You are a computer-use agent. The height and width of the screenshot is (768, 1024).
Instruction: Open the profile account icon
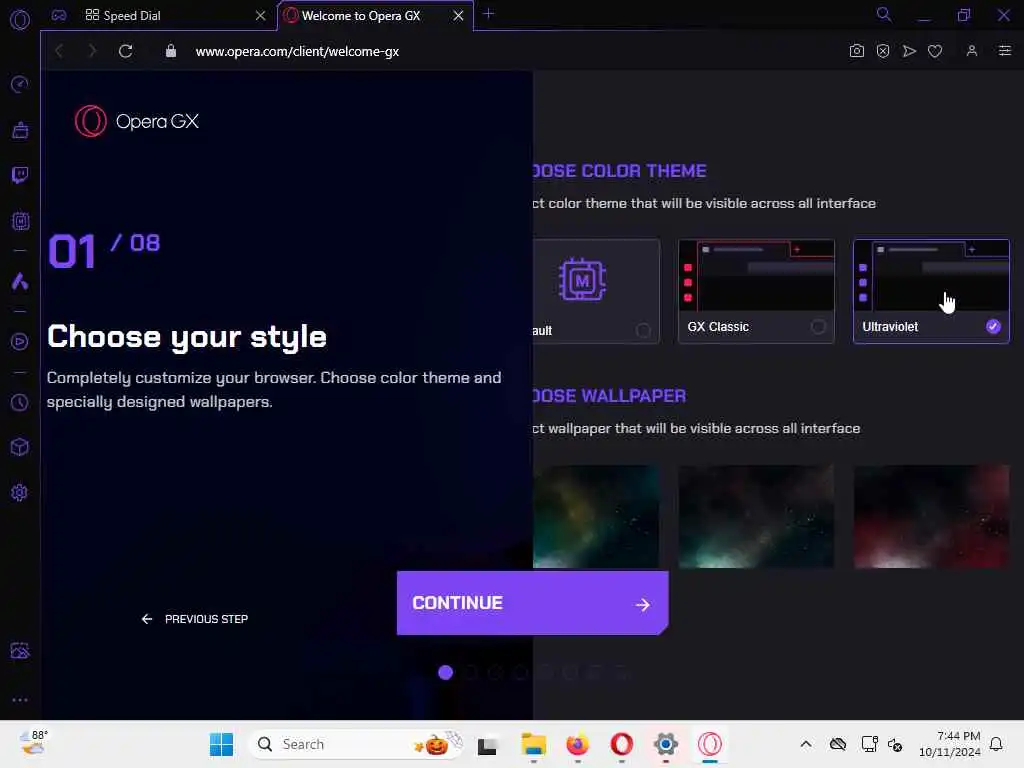coord(972,51)
